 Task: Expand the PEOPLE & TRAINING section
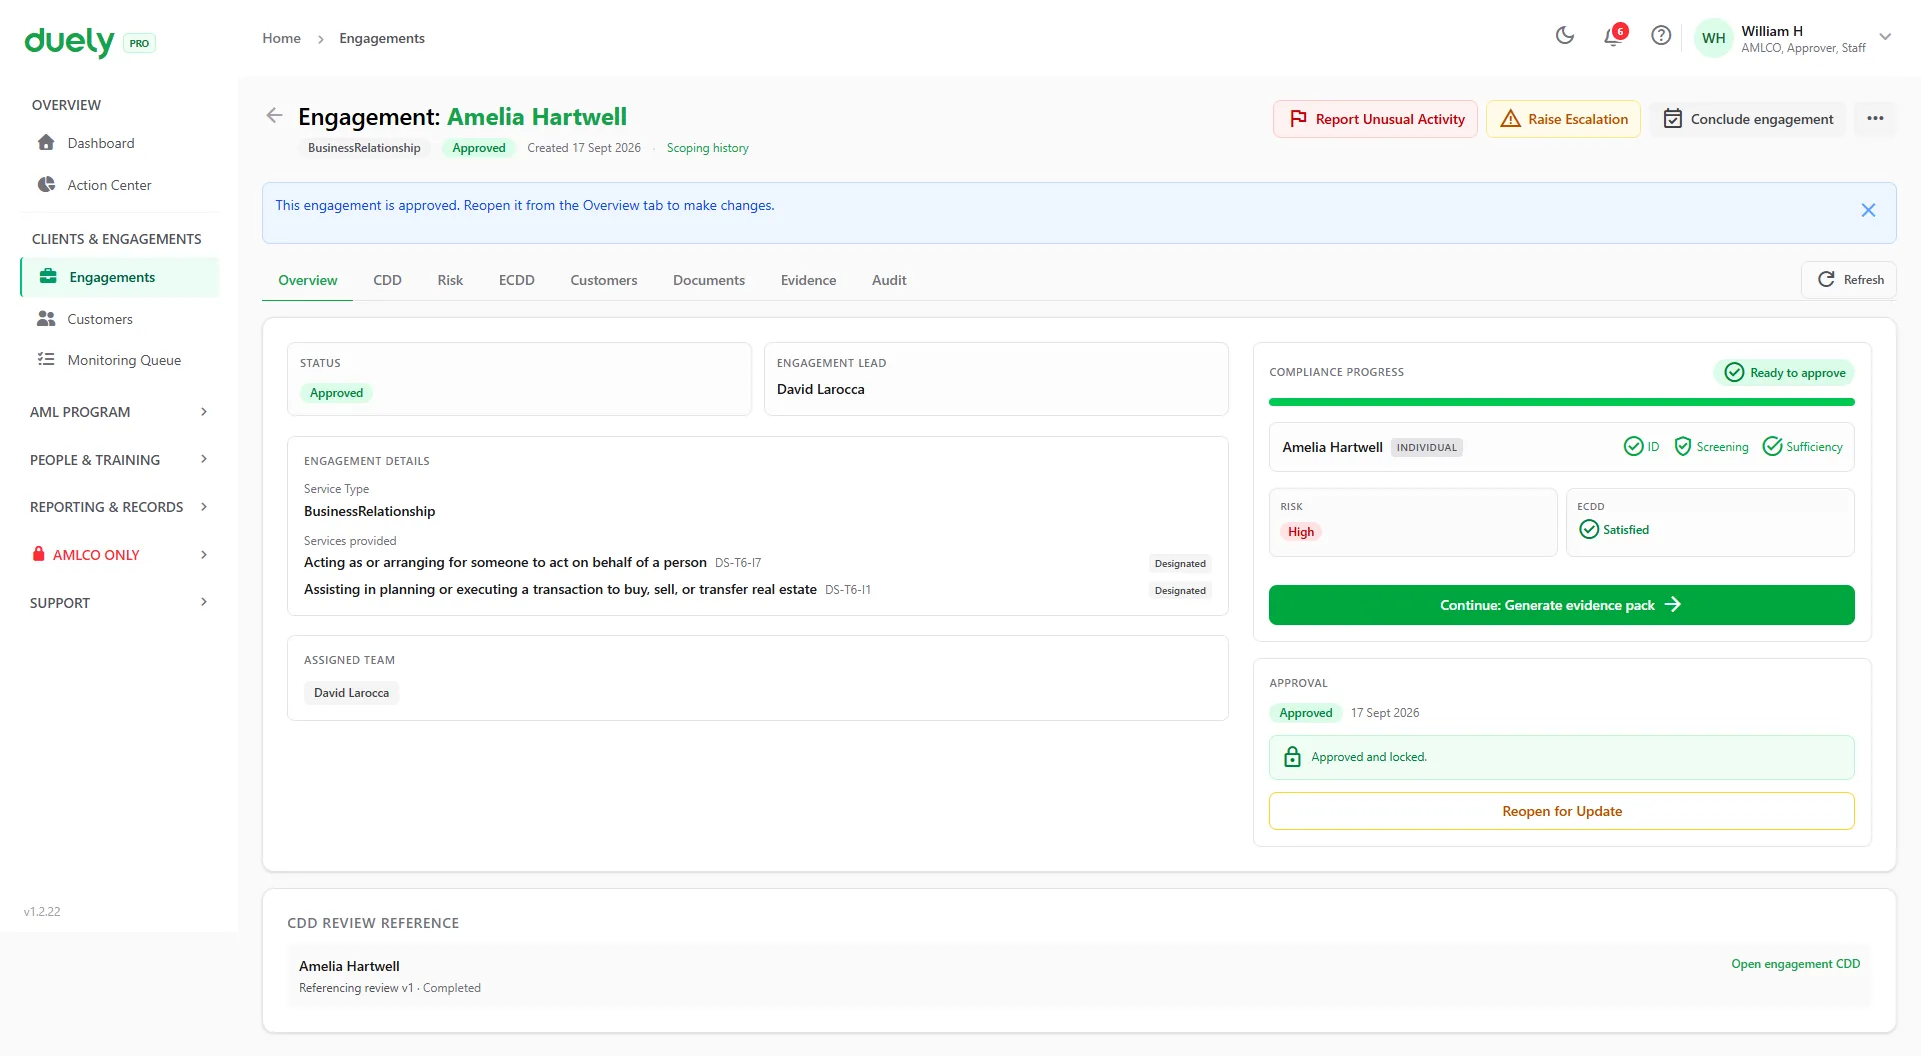click(x=120, y=460)
